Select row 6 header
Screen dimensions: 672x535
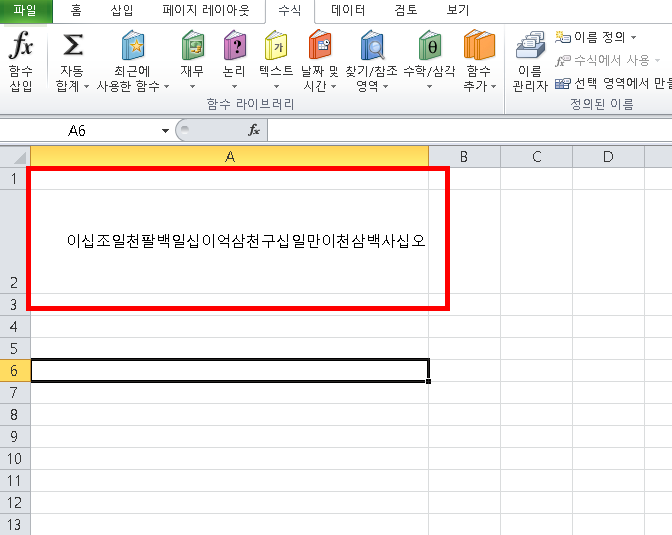(x=15, y=370)
